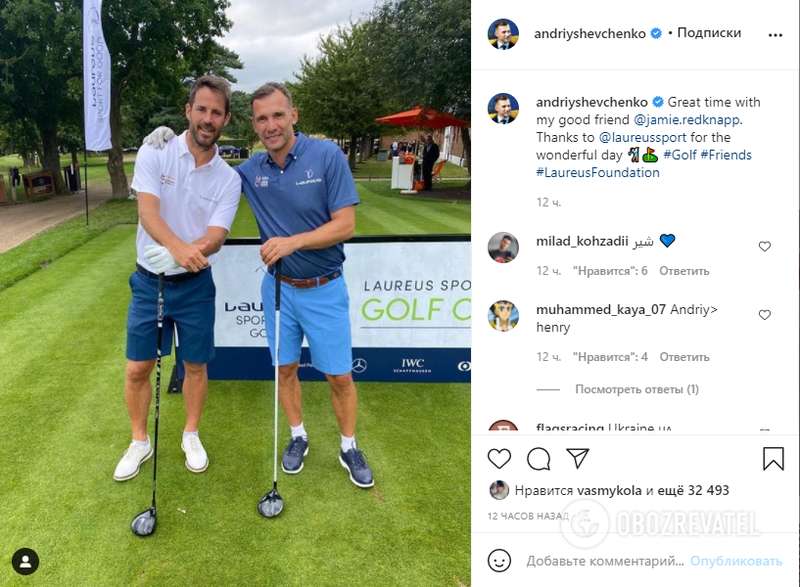Like milad_kohzadii's comment
The height and width of the screenshot is (587, 800).
coord(764,246)
